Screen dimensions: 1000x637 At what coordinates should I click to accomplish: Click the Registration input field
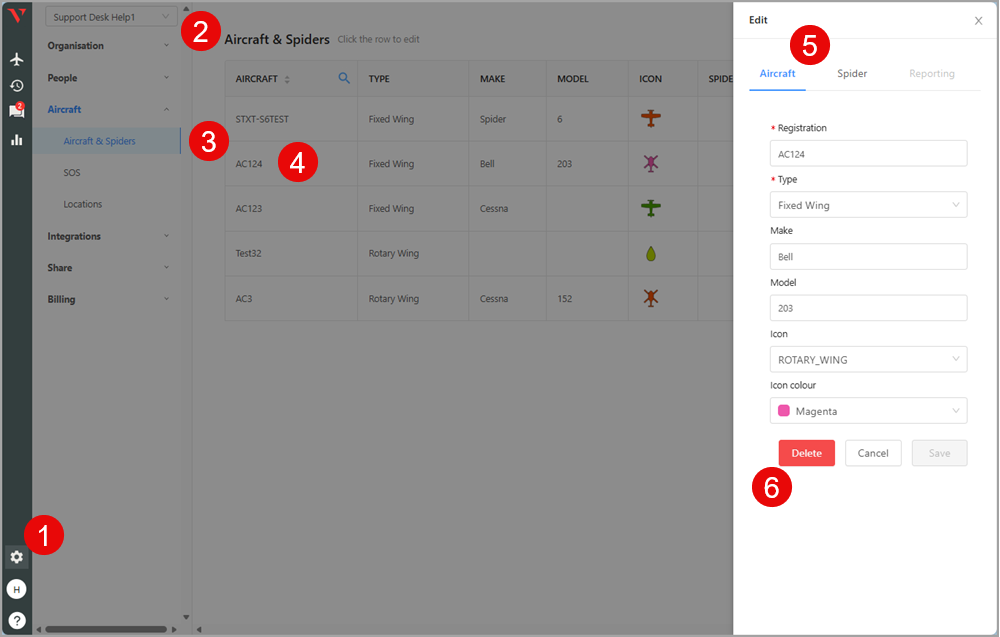click(868, 153)
